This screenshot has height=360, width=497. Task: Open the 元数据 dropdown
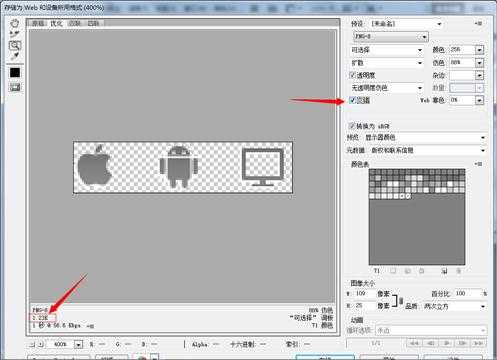pos(427,150)
